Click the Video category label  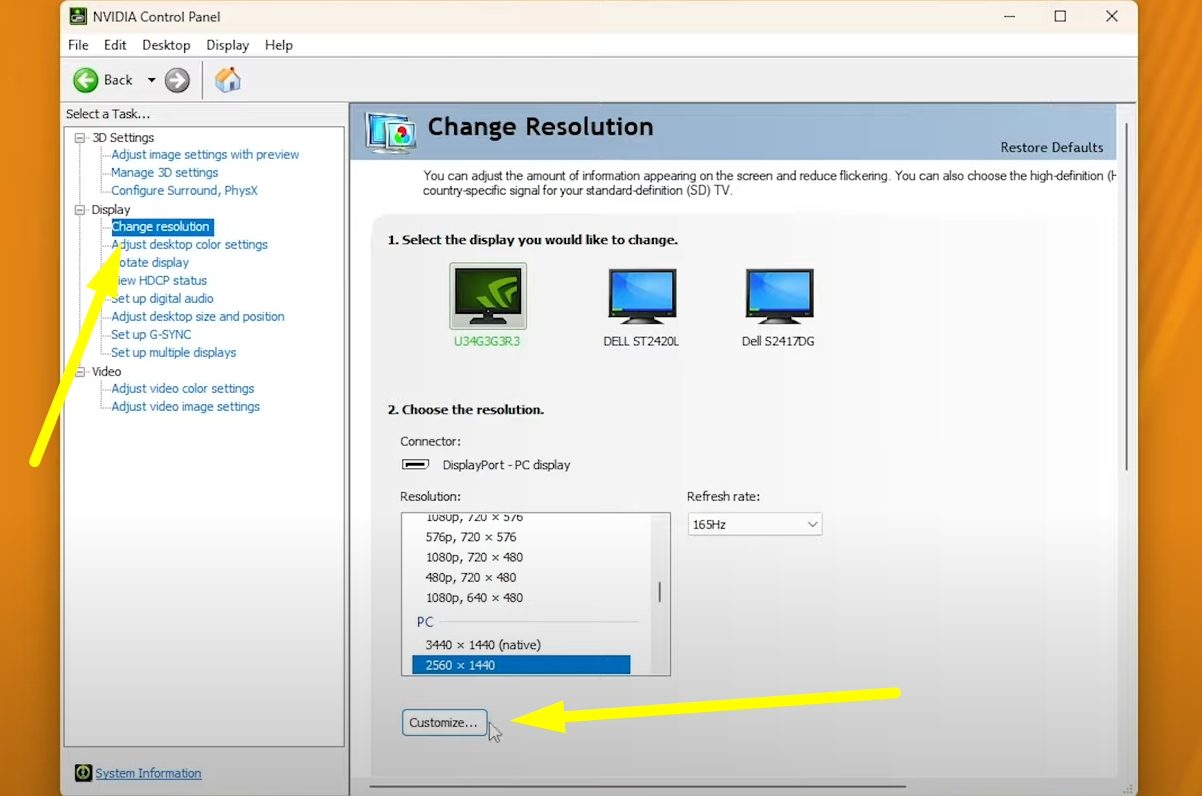pyautogui.click(x=106, y=372)
